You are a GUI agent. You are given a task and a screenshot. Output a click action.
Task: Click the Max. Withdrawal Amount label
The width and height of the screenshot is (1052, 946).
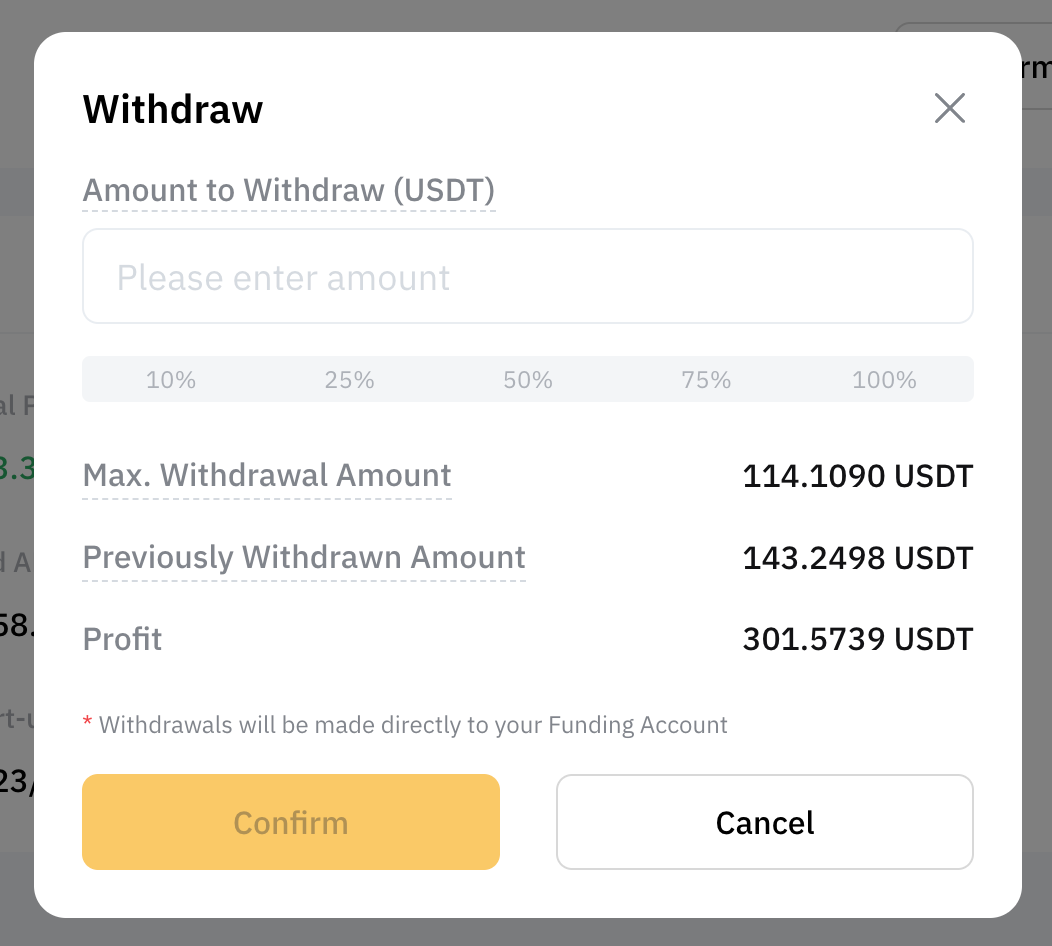click(x=267, y=475)
